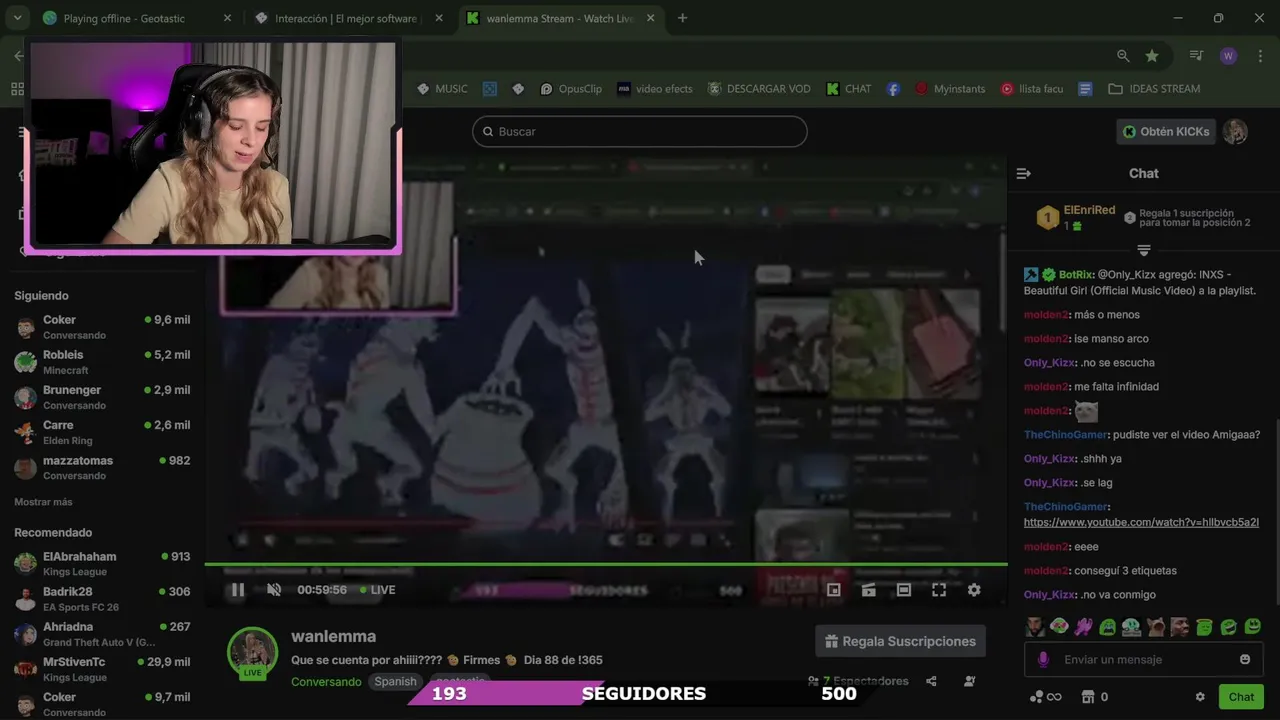1280x720 pixels.
Task: Click ElEnriRed top gifter name
Action: [1089, 210]
